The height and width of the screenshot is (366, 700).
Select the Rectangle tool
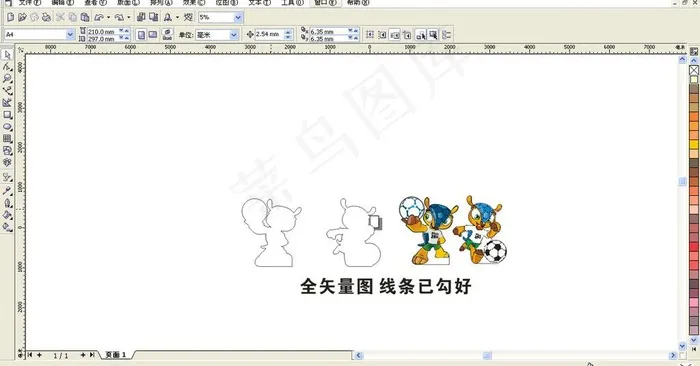[7, 115]
